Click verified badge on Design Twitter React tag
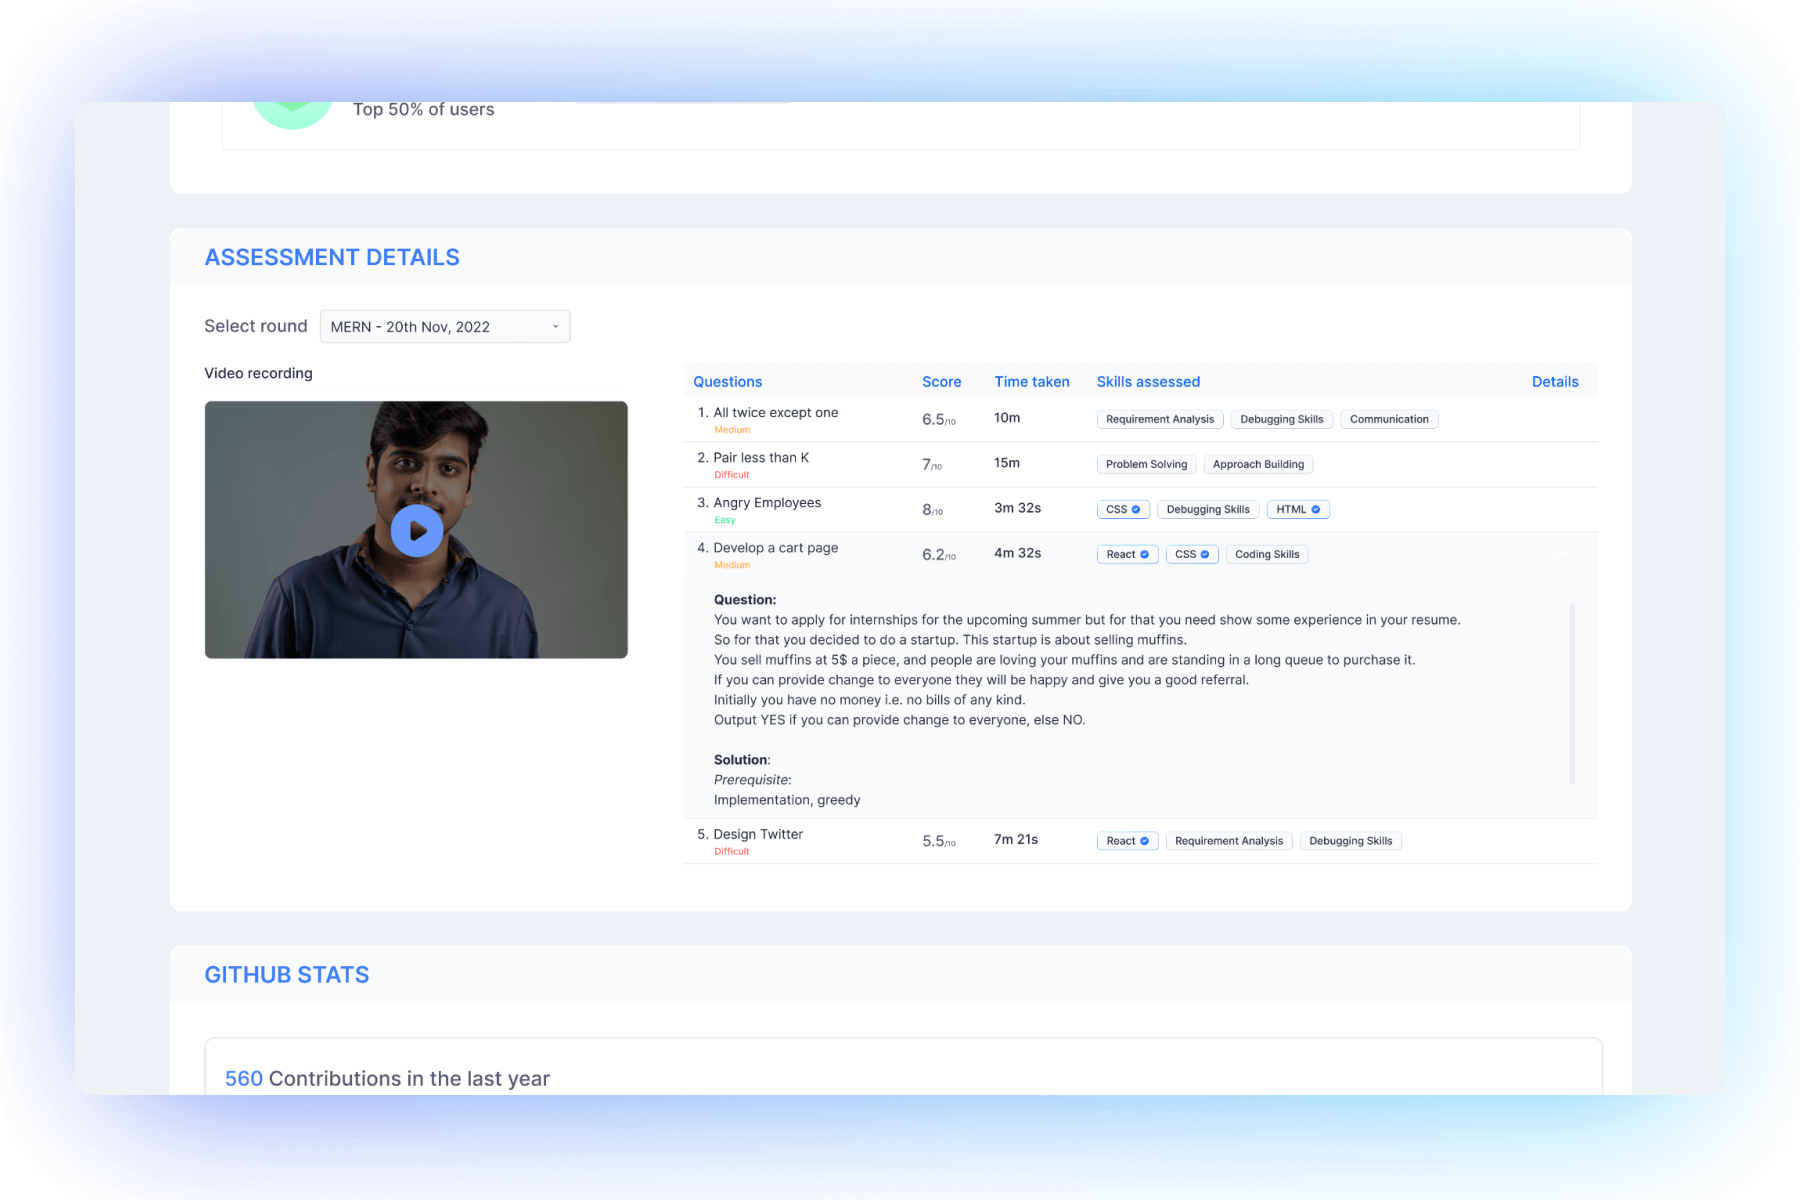 [x=1145, y=841]
